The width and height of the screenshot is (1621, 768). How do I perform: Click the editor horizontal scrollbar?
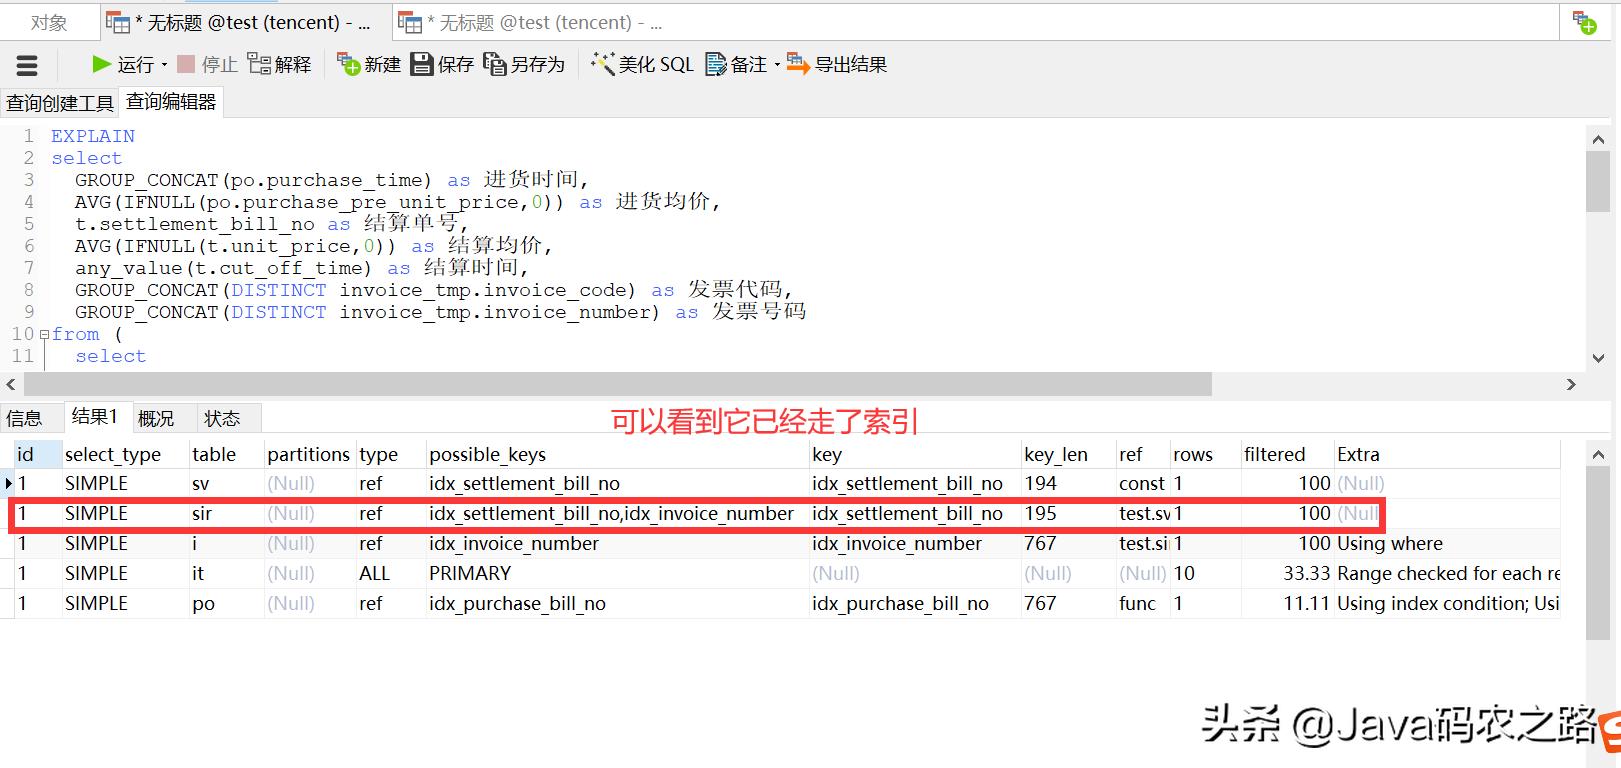[x=617, y=385]
